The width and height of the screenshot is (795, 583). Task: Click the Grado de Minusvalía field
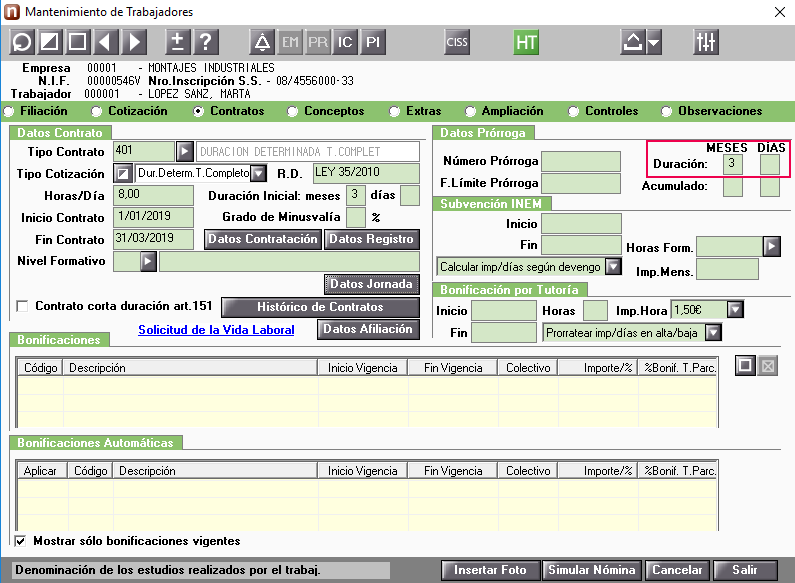(x=356, y=217)
